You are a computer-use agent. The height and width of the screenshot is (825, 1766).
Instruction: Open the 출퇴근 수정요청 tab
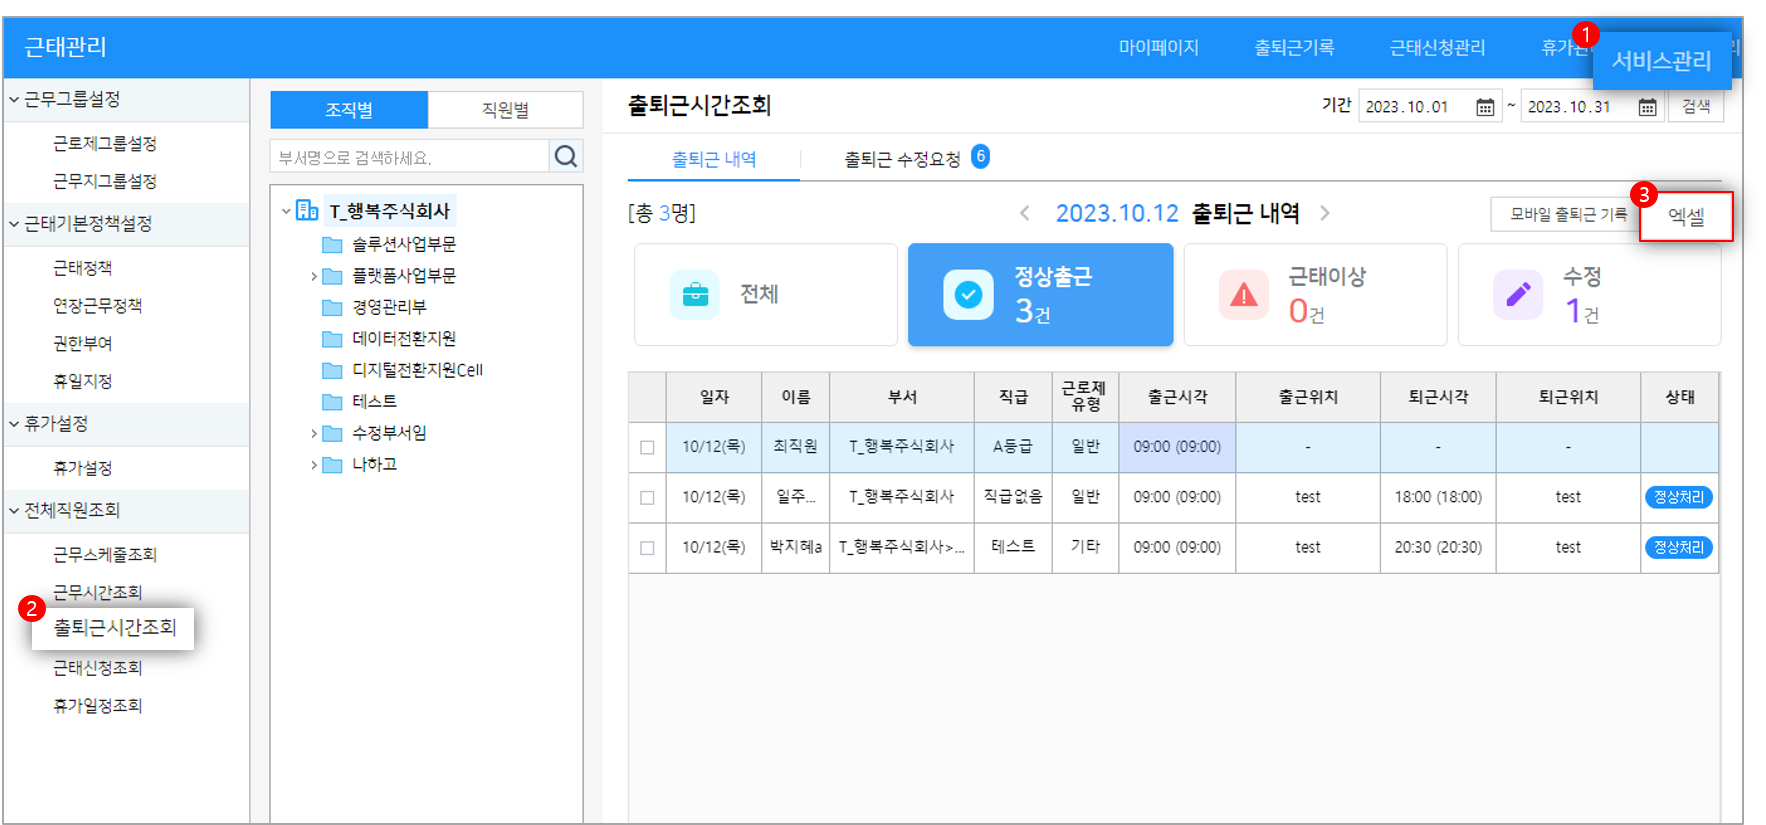click(x=902, y=159)
